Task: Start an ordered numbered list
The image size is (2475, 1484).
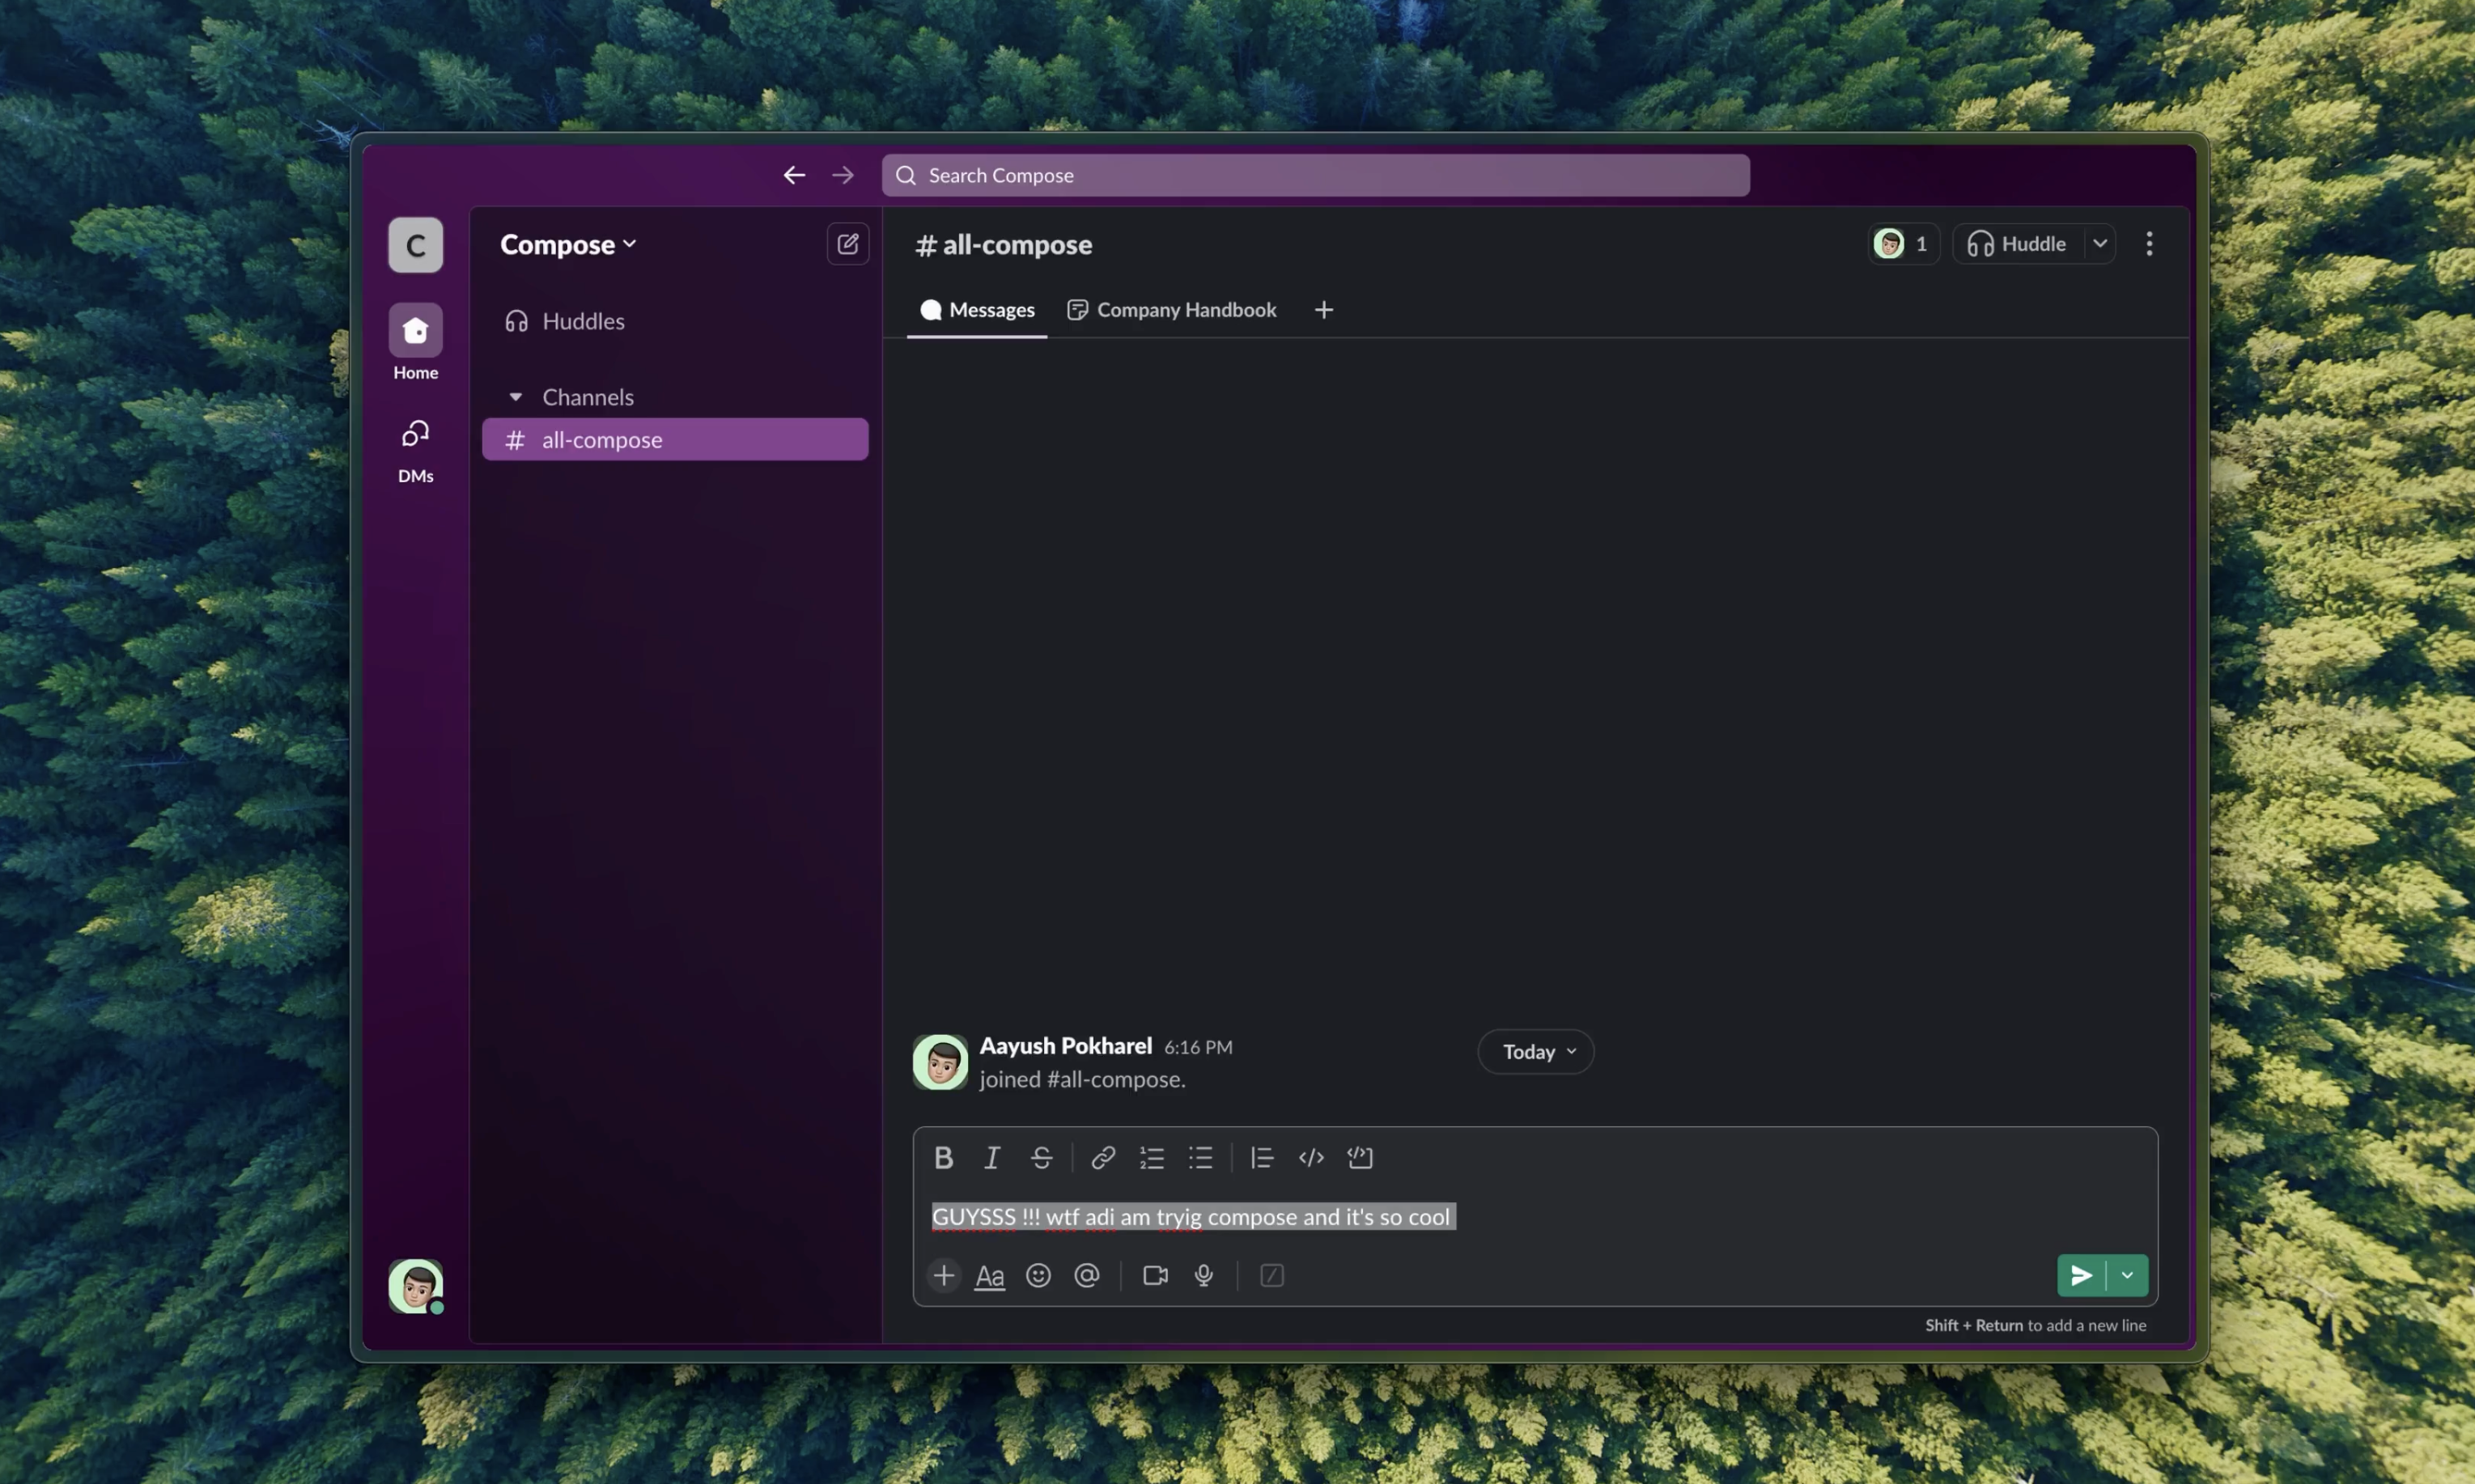Action: pos(1152,1157)
